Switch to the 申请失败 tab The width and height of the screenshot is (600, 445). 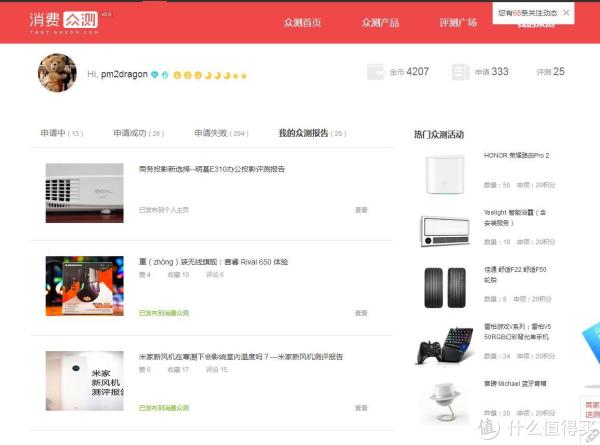coord(221,133)
